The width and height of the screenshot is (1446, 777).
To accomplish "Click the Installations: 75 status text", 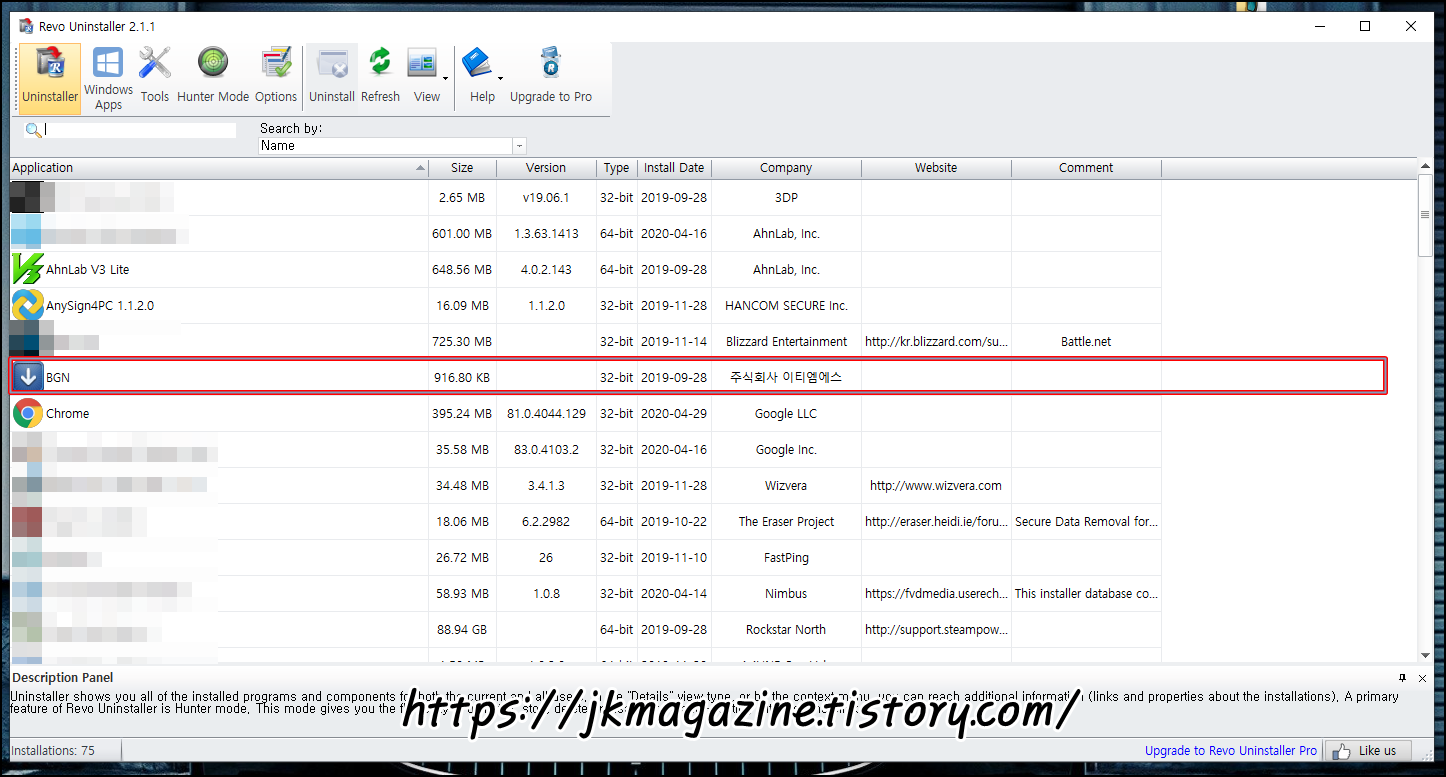I will (x=53, y=750).
